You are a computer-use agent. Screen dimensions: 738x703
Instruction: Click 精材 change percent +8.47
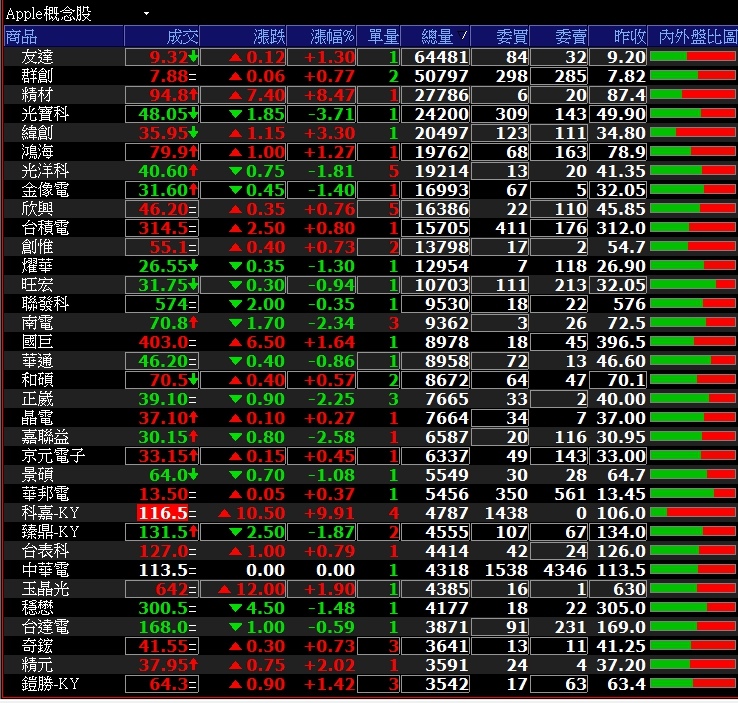329,95
